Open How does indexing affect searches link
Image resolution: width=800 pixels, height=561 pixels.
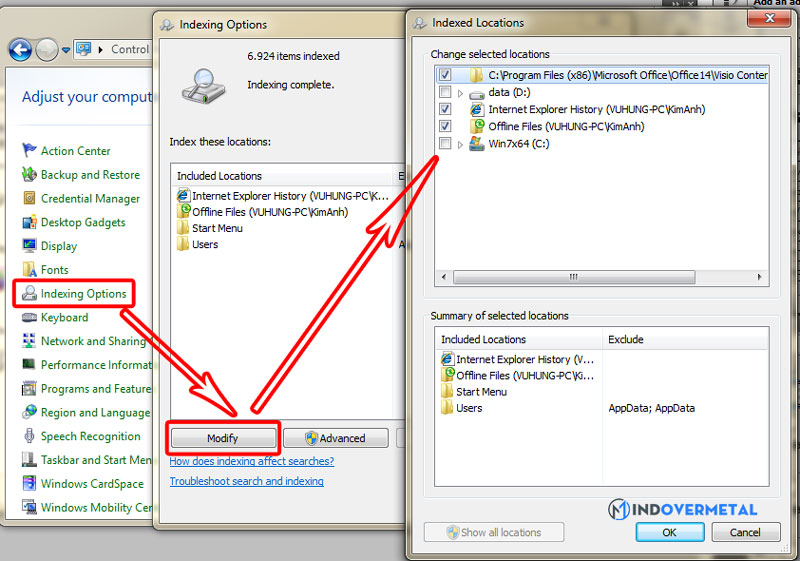tap(252, 462)
